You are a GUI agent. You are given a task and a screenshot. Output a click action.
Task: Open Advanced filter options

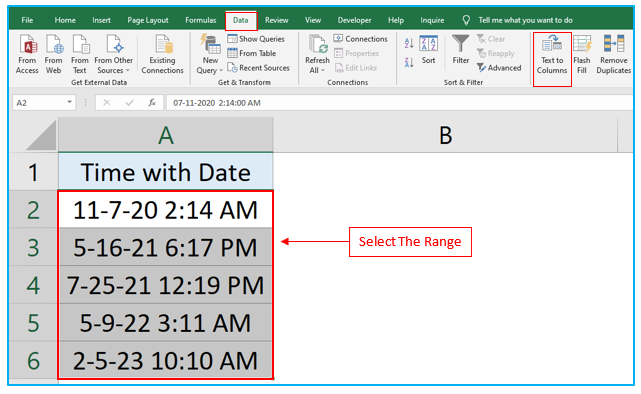tap(499, 68)
